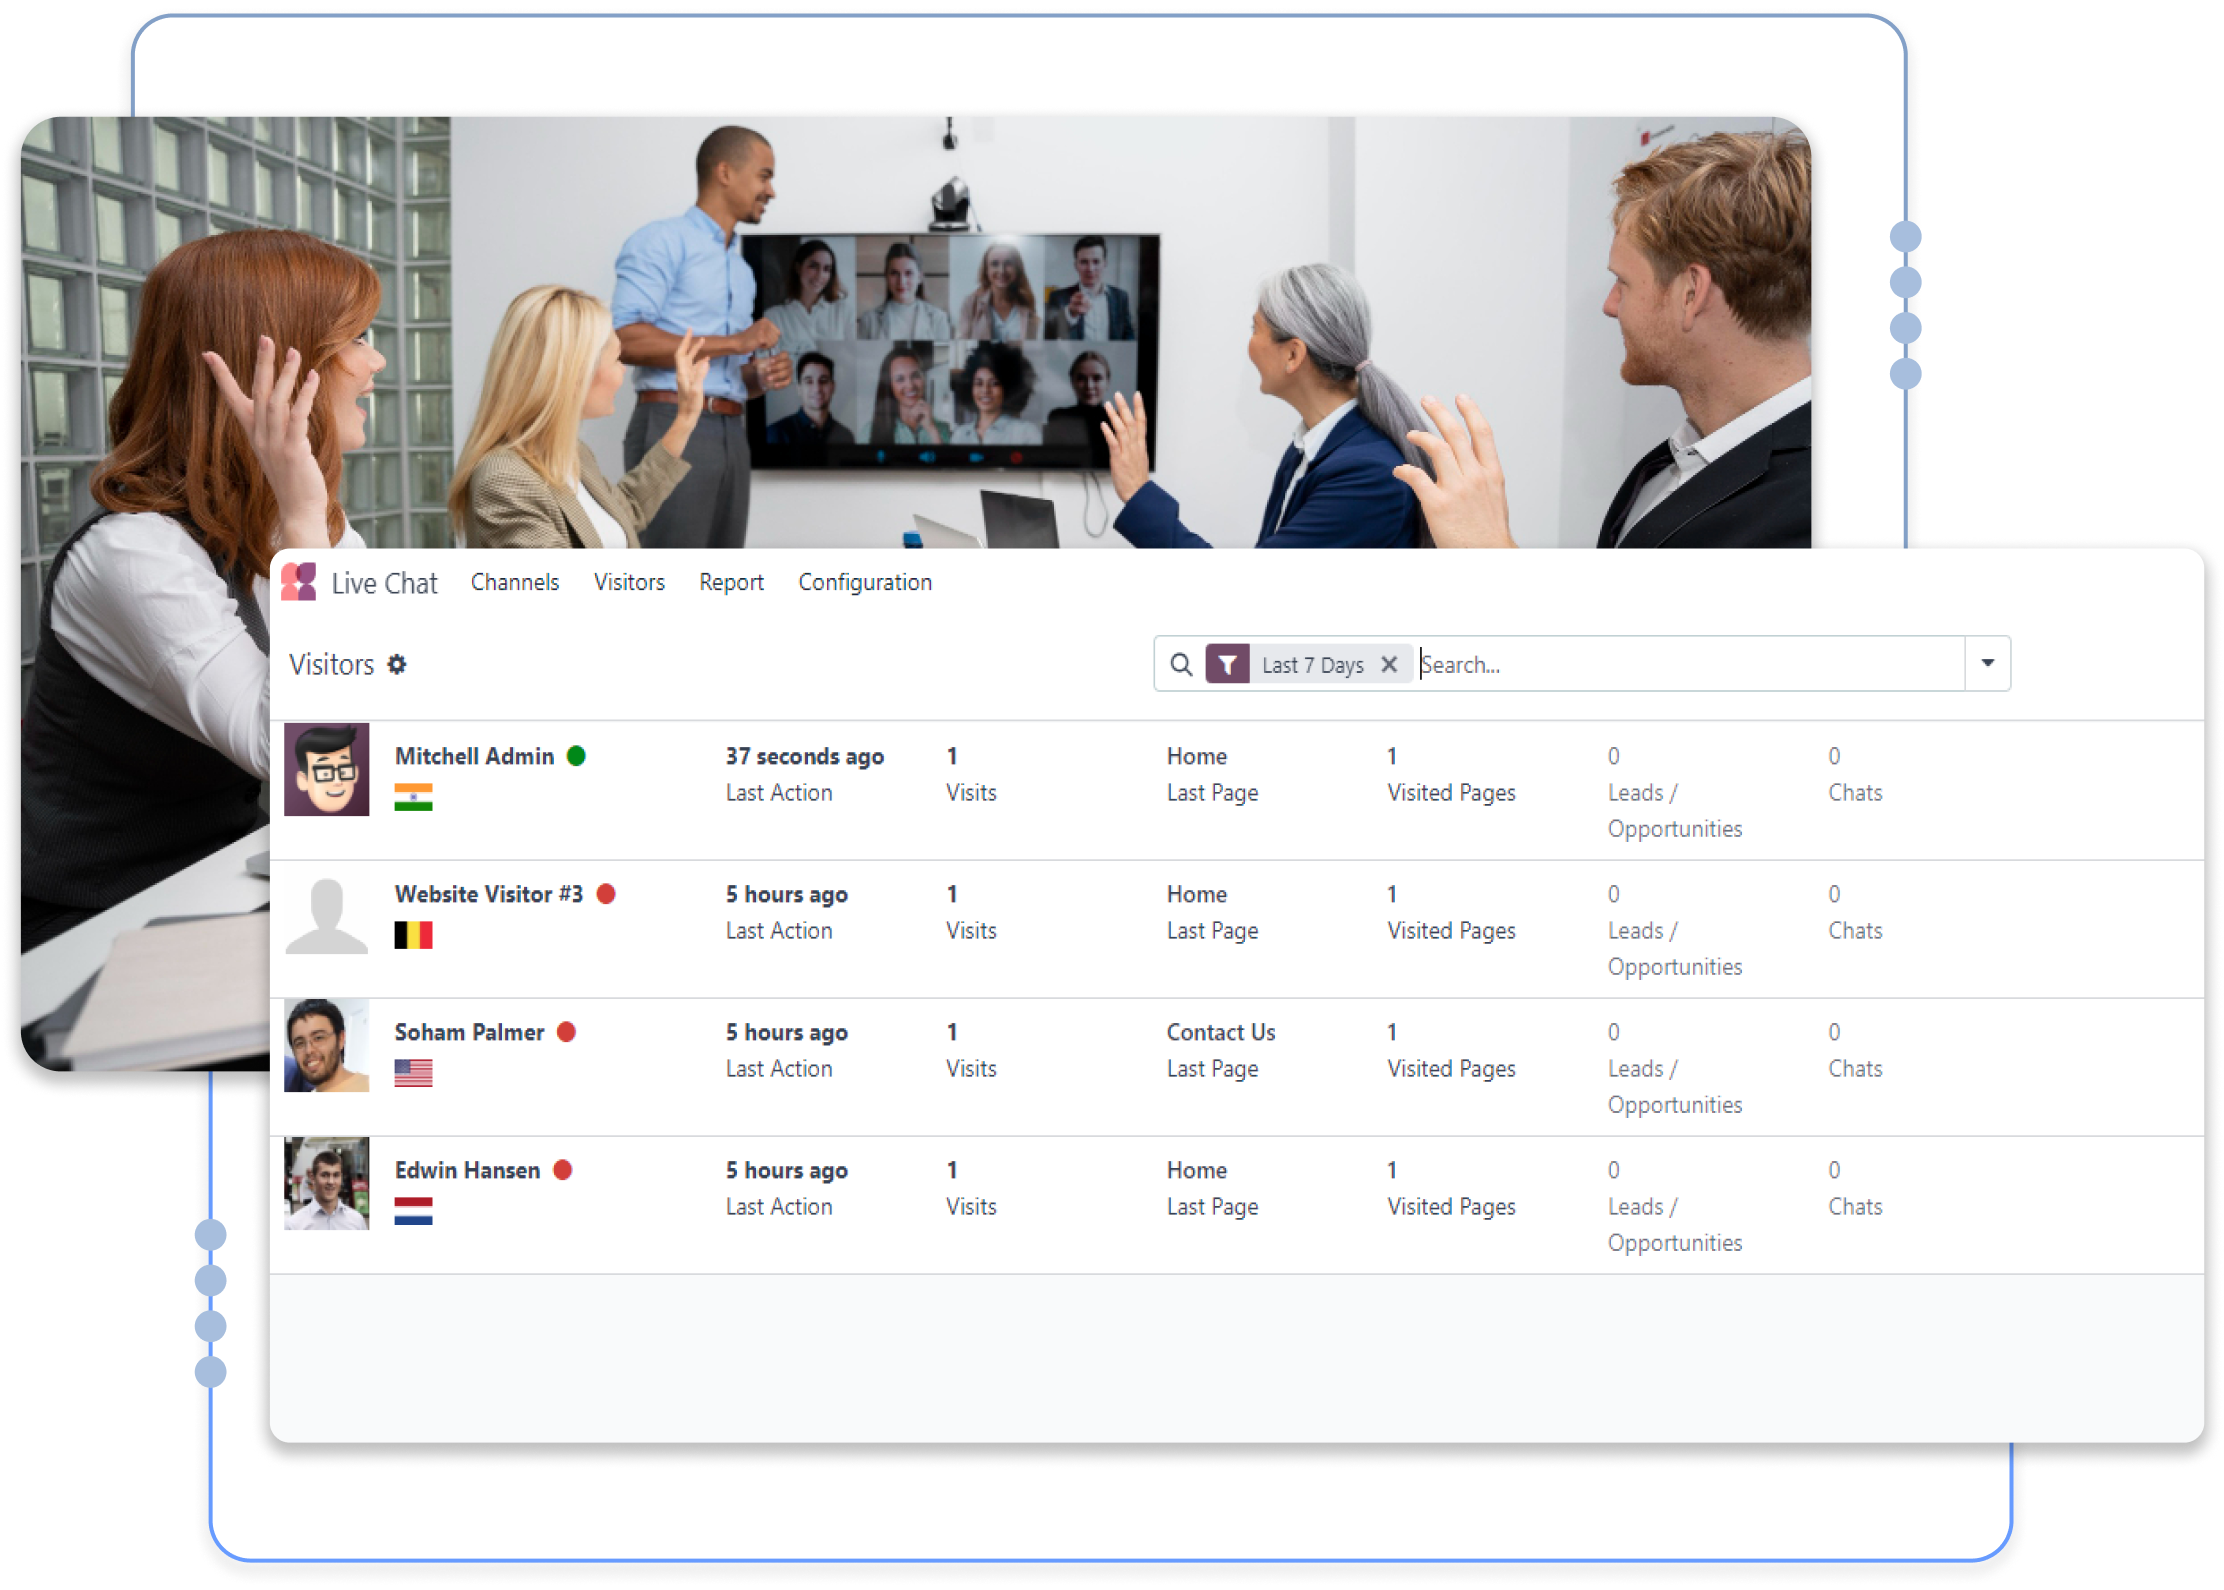Click the Visitors settings gear icon
The image size is (2224, 1590).
pyautogui.click(x=399, y=664)
